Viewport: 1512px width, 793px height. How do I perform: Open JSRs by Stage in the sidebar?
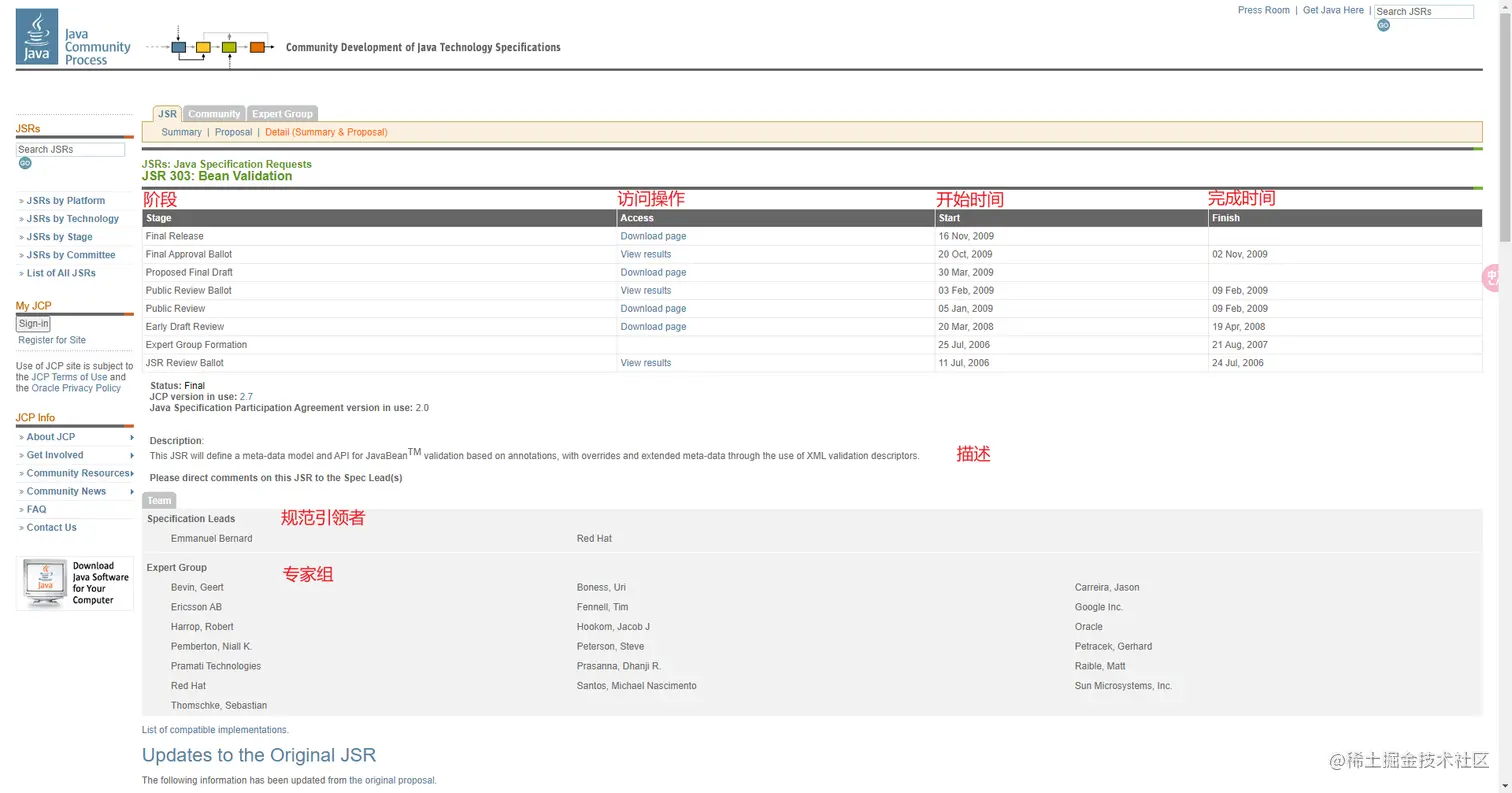[59, 237]
